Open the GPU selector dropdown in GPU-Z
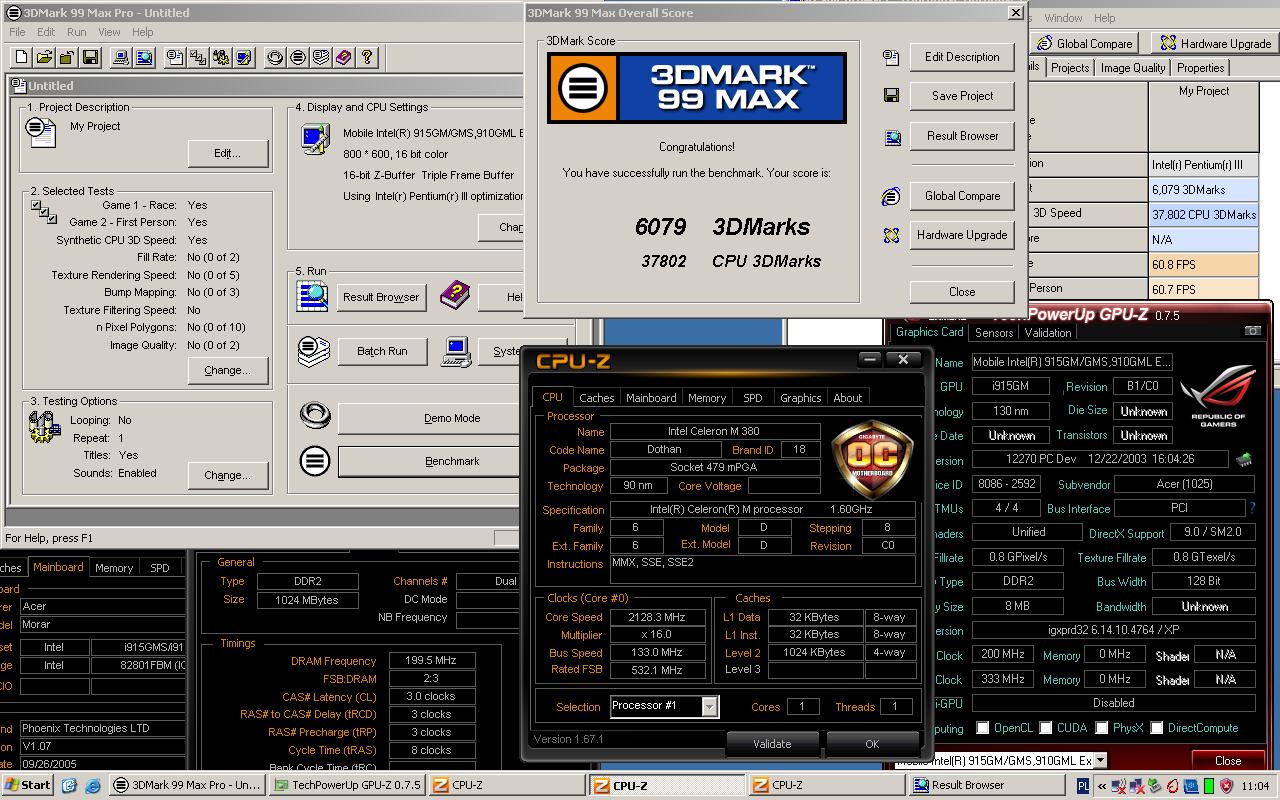1280x800 pixels. [x=1101, y=761]
